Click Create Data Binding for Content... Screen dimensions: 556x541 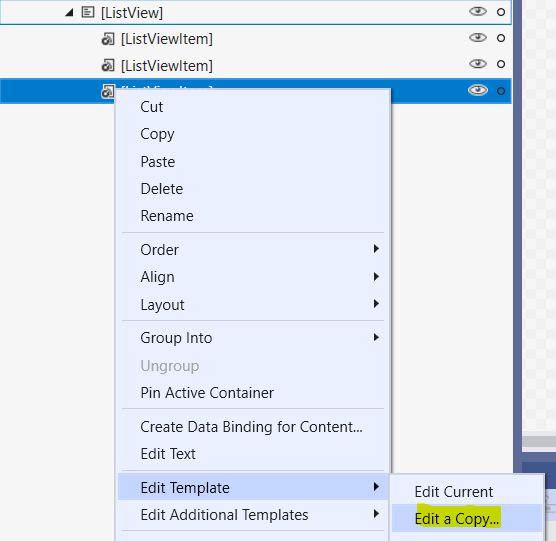pyautogui.click(x=253, y=427)
